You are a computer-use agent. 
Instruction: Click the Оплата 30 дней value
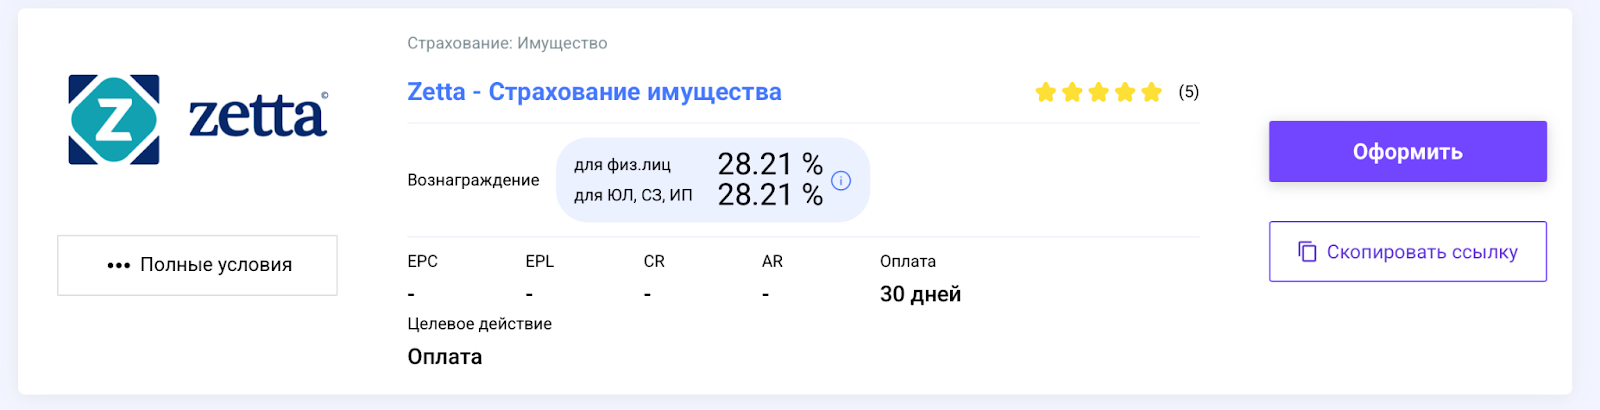click(x=920, y=294)
